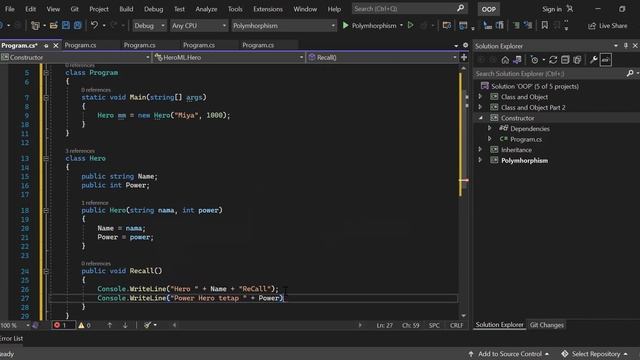Collapse All icon in Solution Explorer toolbar
The image size is (640, 360).
click(x=565, y=60)
